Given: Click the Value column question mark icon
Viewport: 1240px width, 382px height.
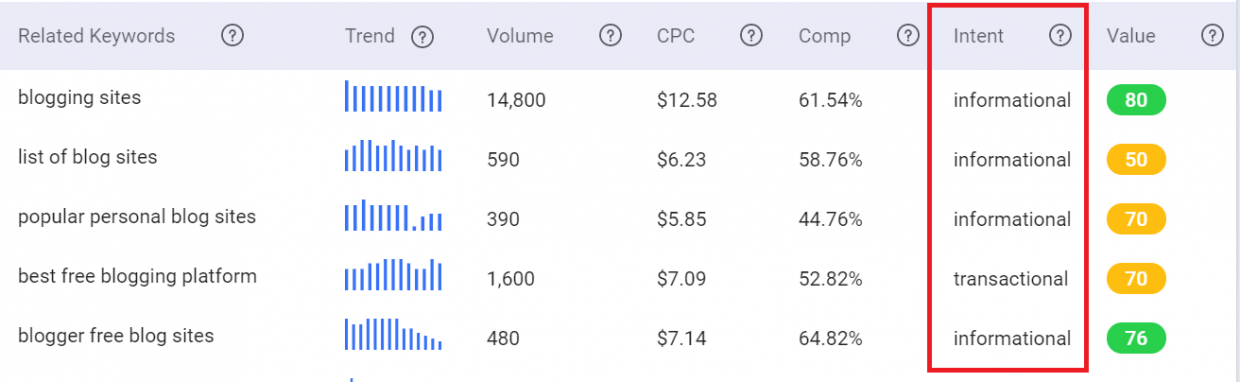Looking at the screenshot, I should (x=1212, y=36).
